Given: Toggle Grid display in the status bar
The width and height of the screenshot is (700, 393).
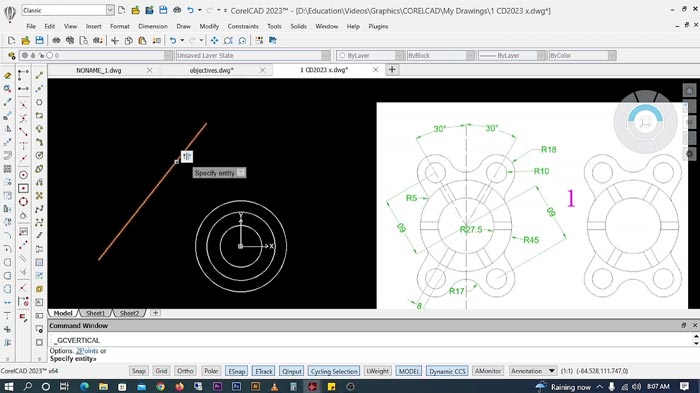Looking at the screenshot, I should pyautogui.click(x=161, y=371).
